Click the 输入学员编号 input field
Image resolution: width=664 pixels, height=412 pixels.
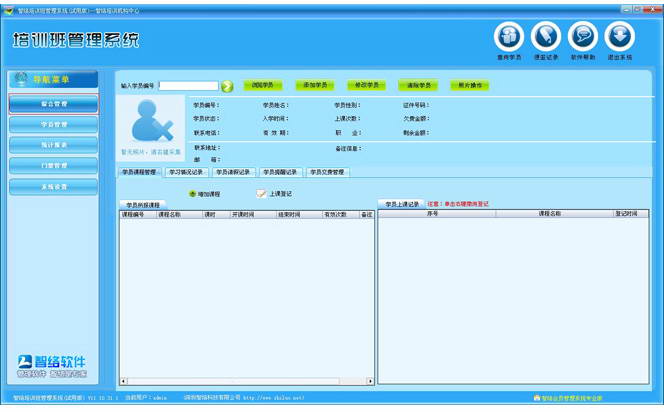[188, 86]
